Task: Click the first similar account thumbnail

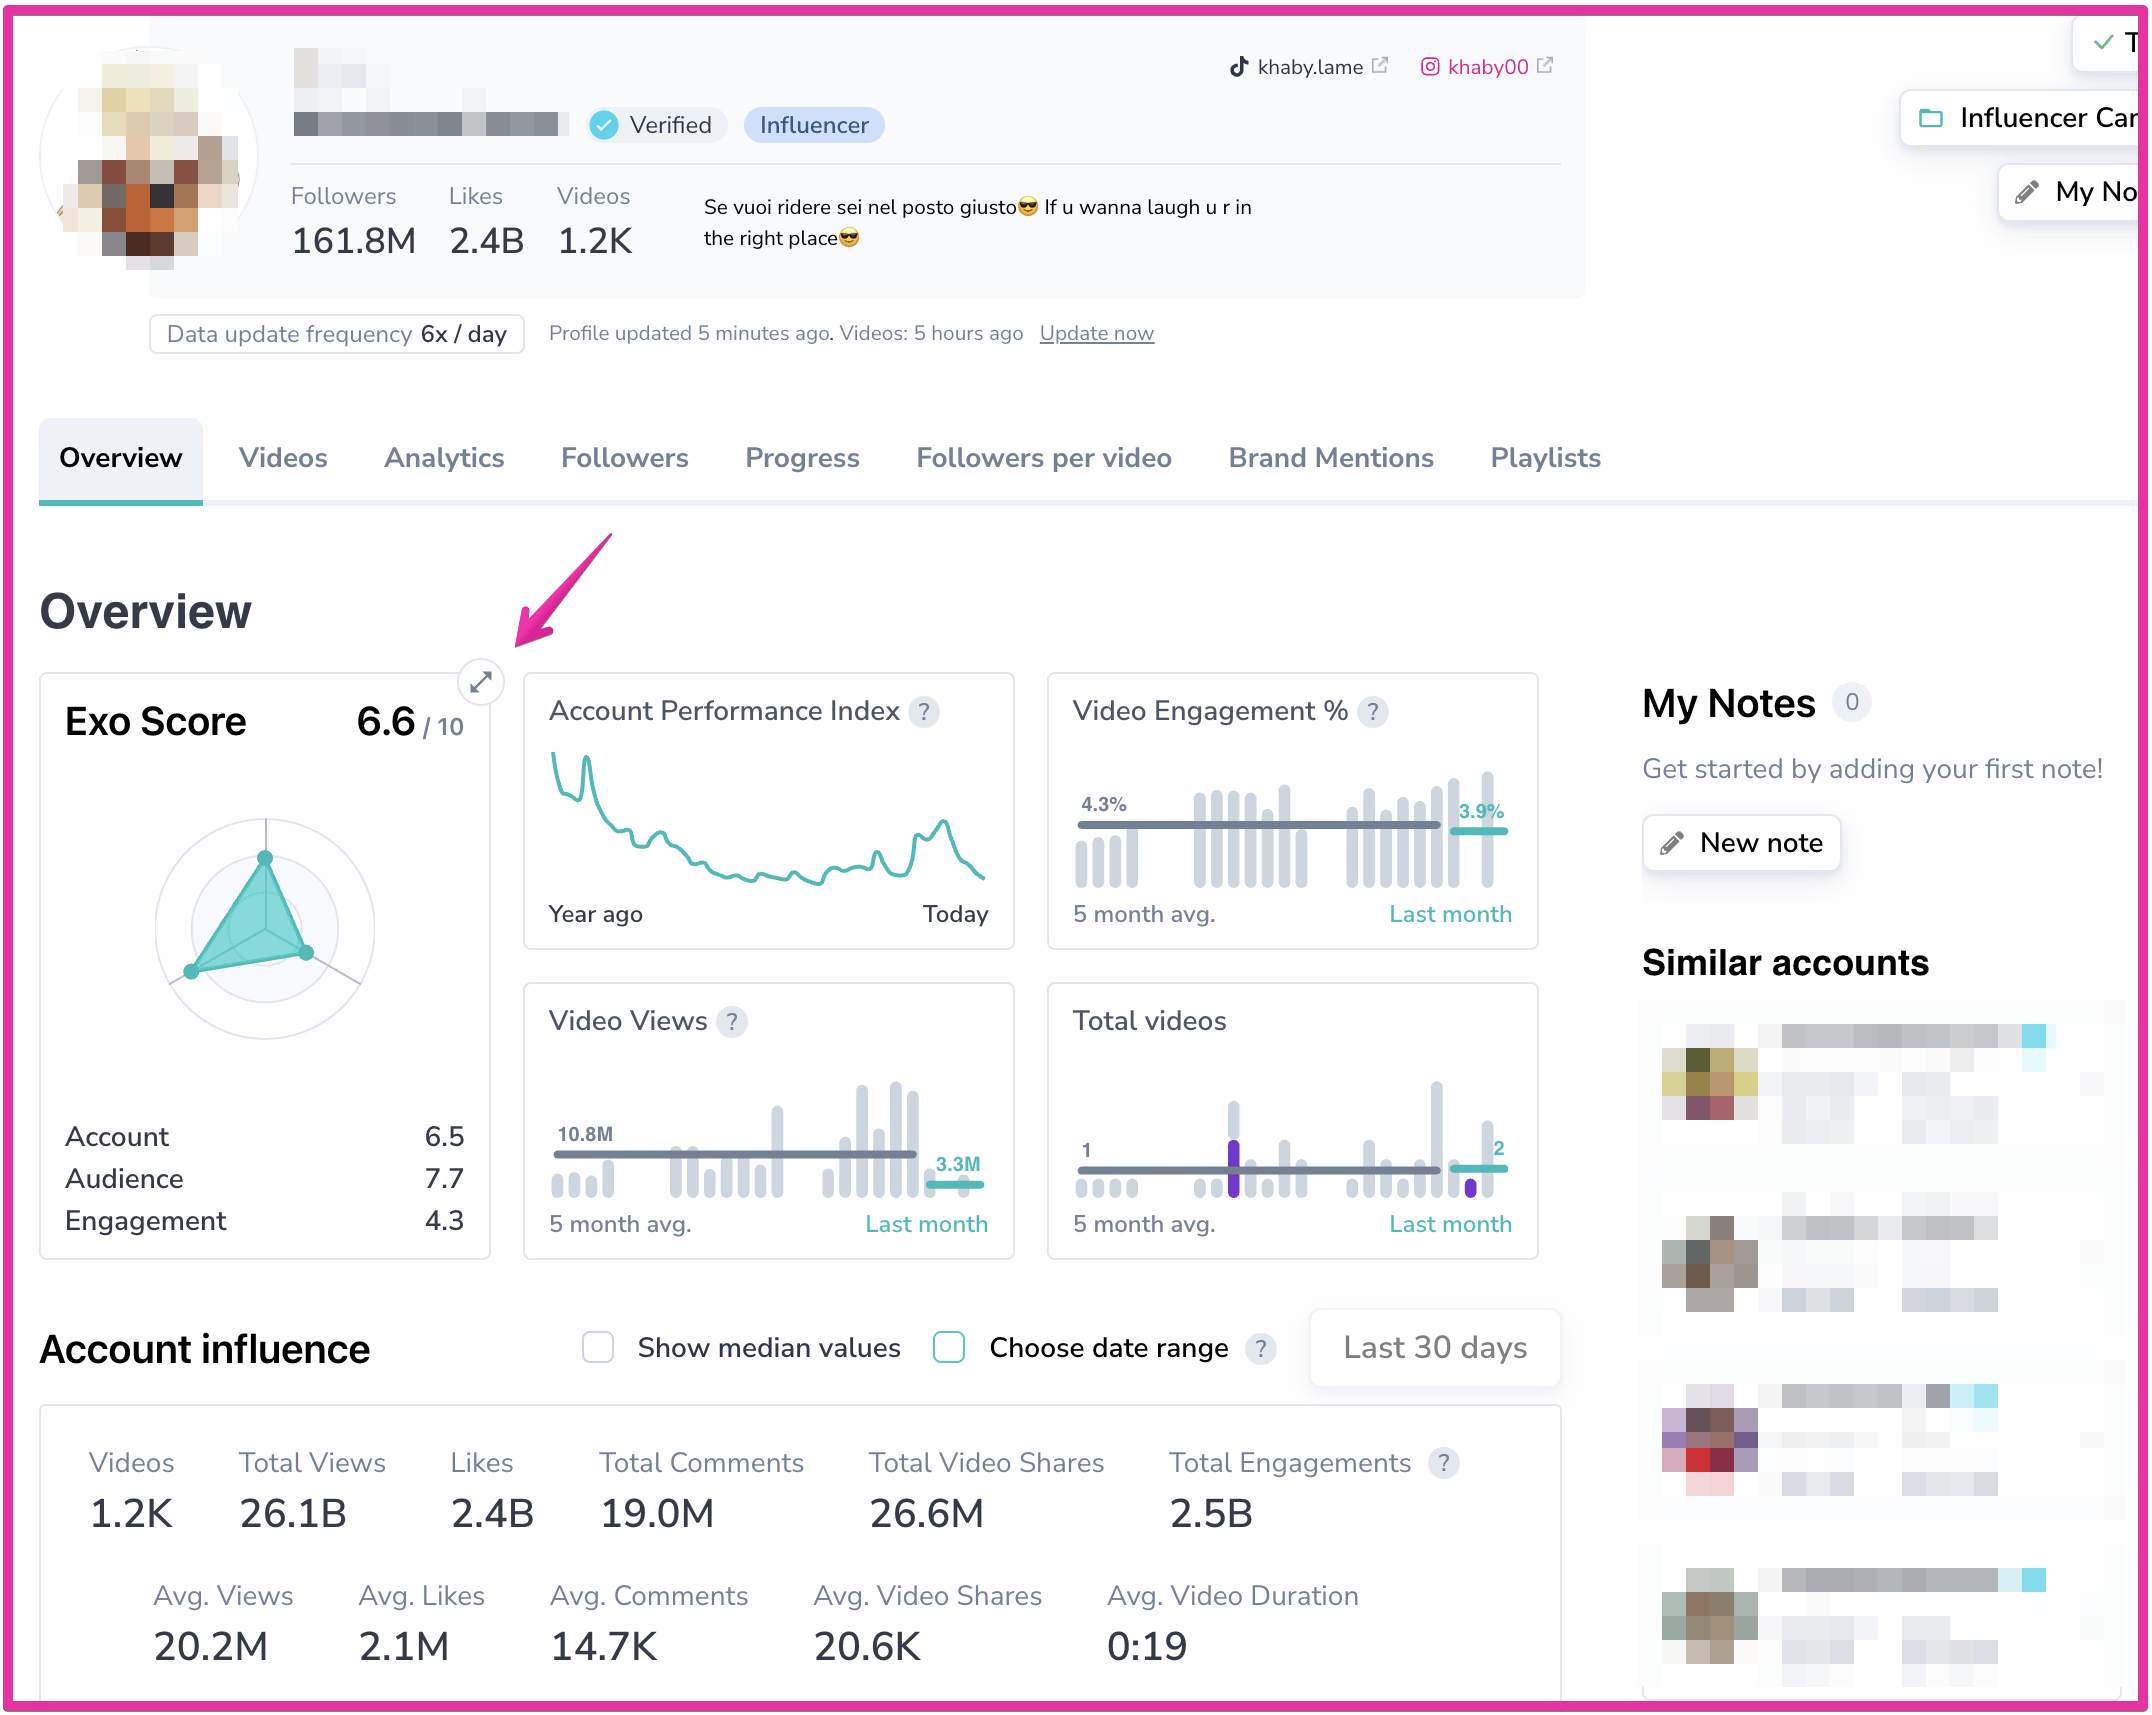Action: click(1710, 1084)
